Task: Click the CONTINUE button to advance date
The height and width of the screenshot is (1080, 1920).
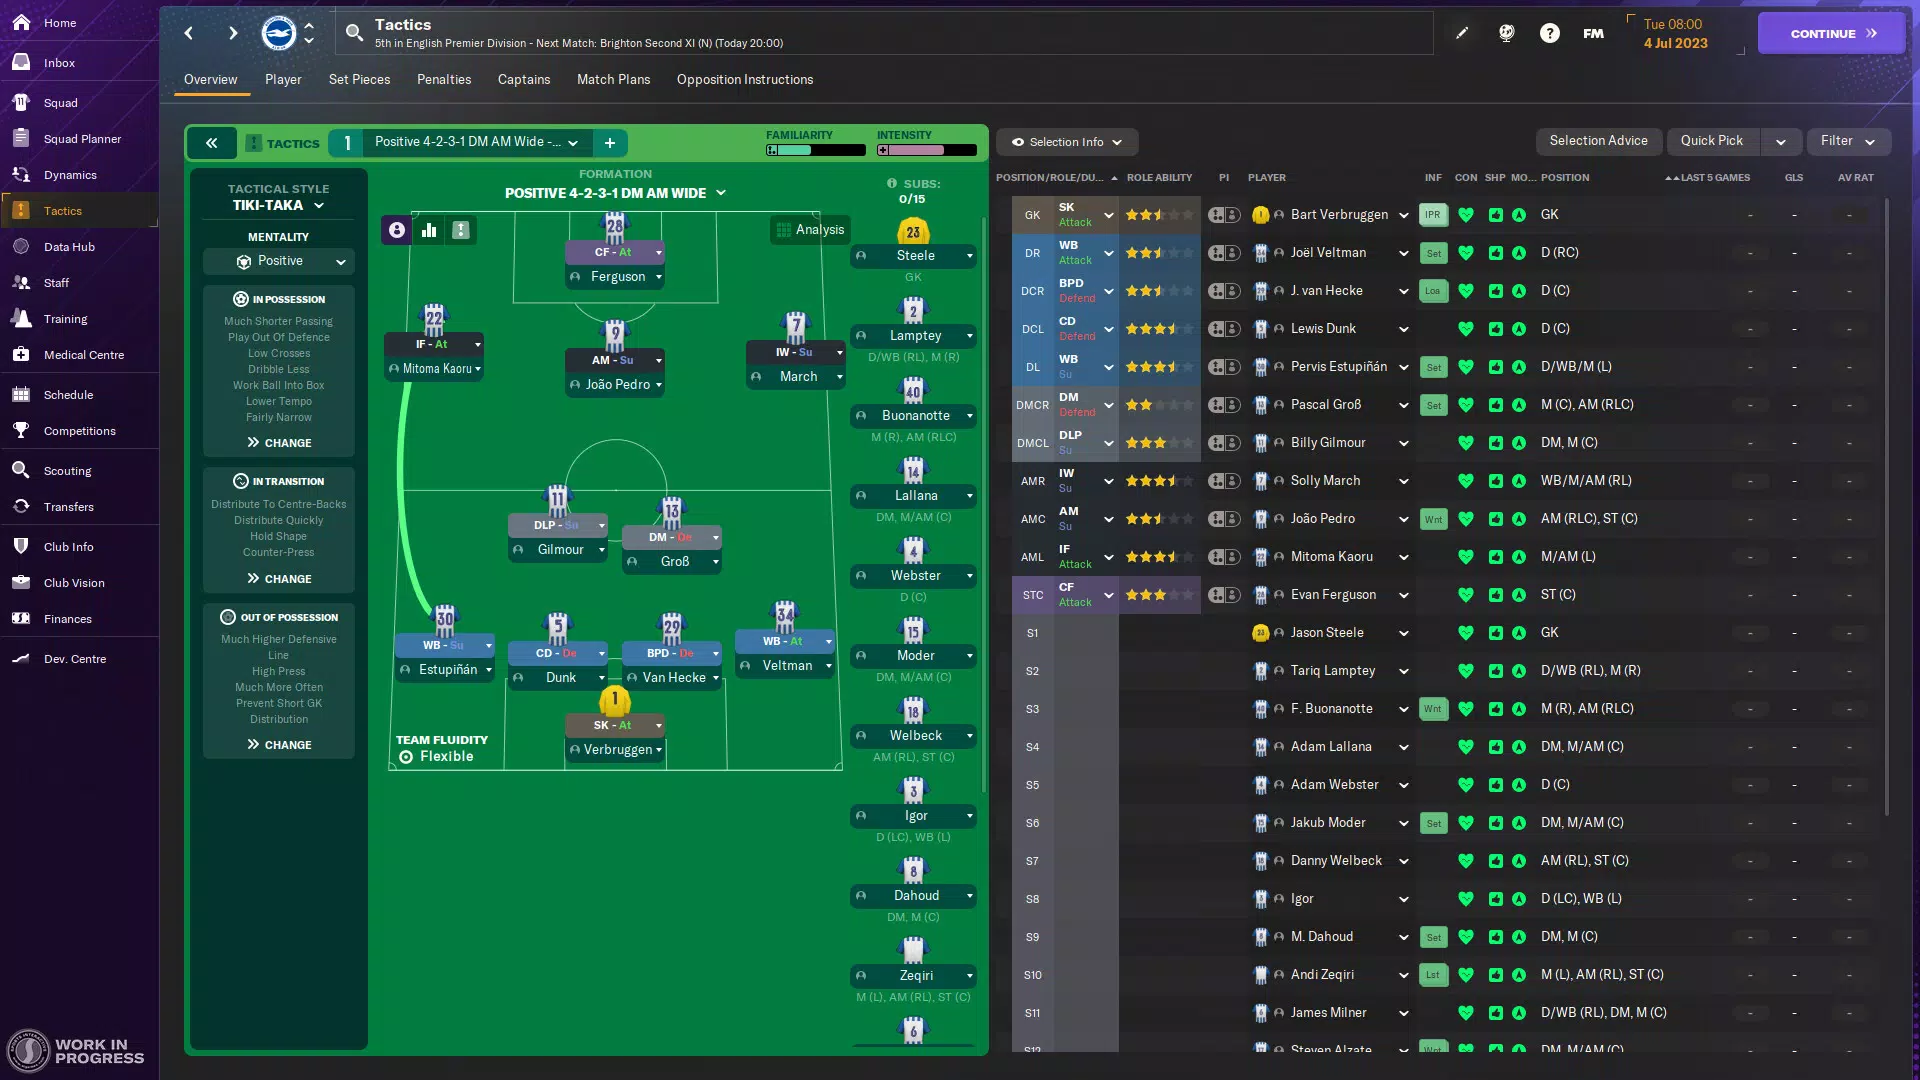Action: [x=1829, y=33]
